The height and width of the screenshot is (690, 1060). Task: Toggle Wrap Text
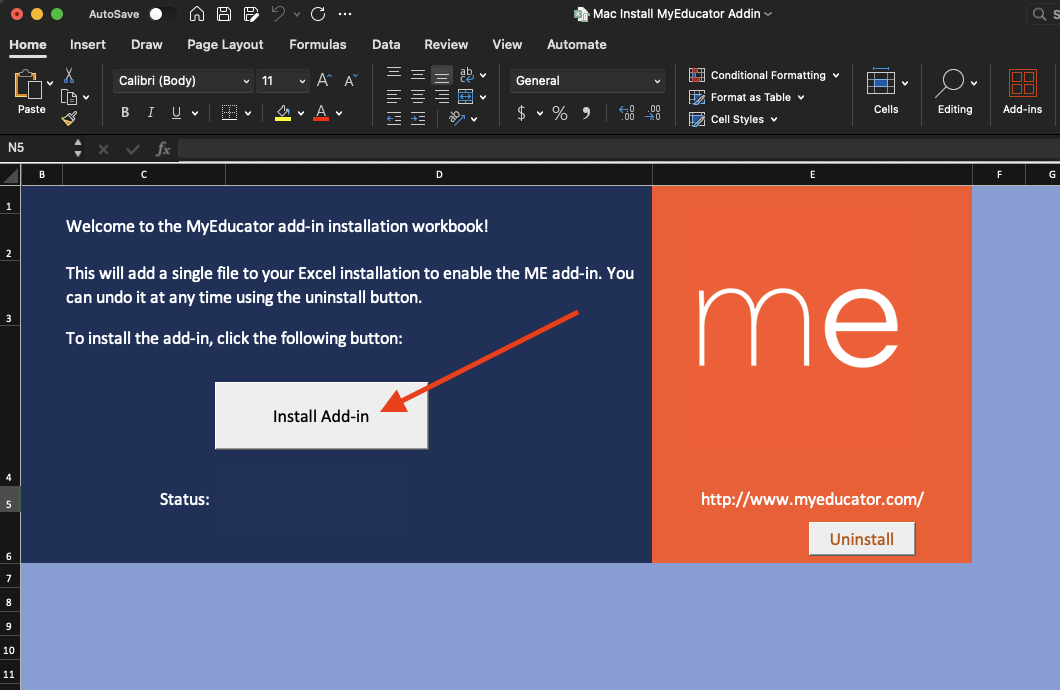coord(466,74)
